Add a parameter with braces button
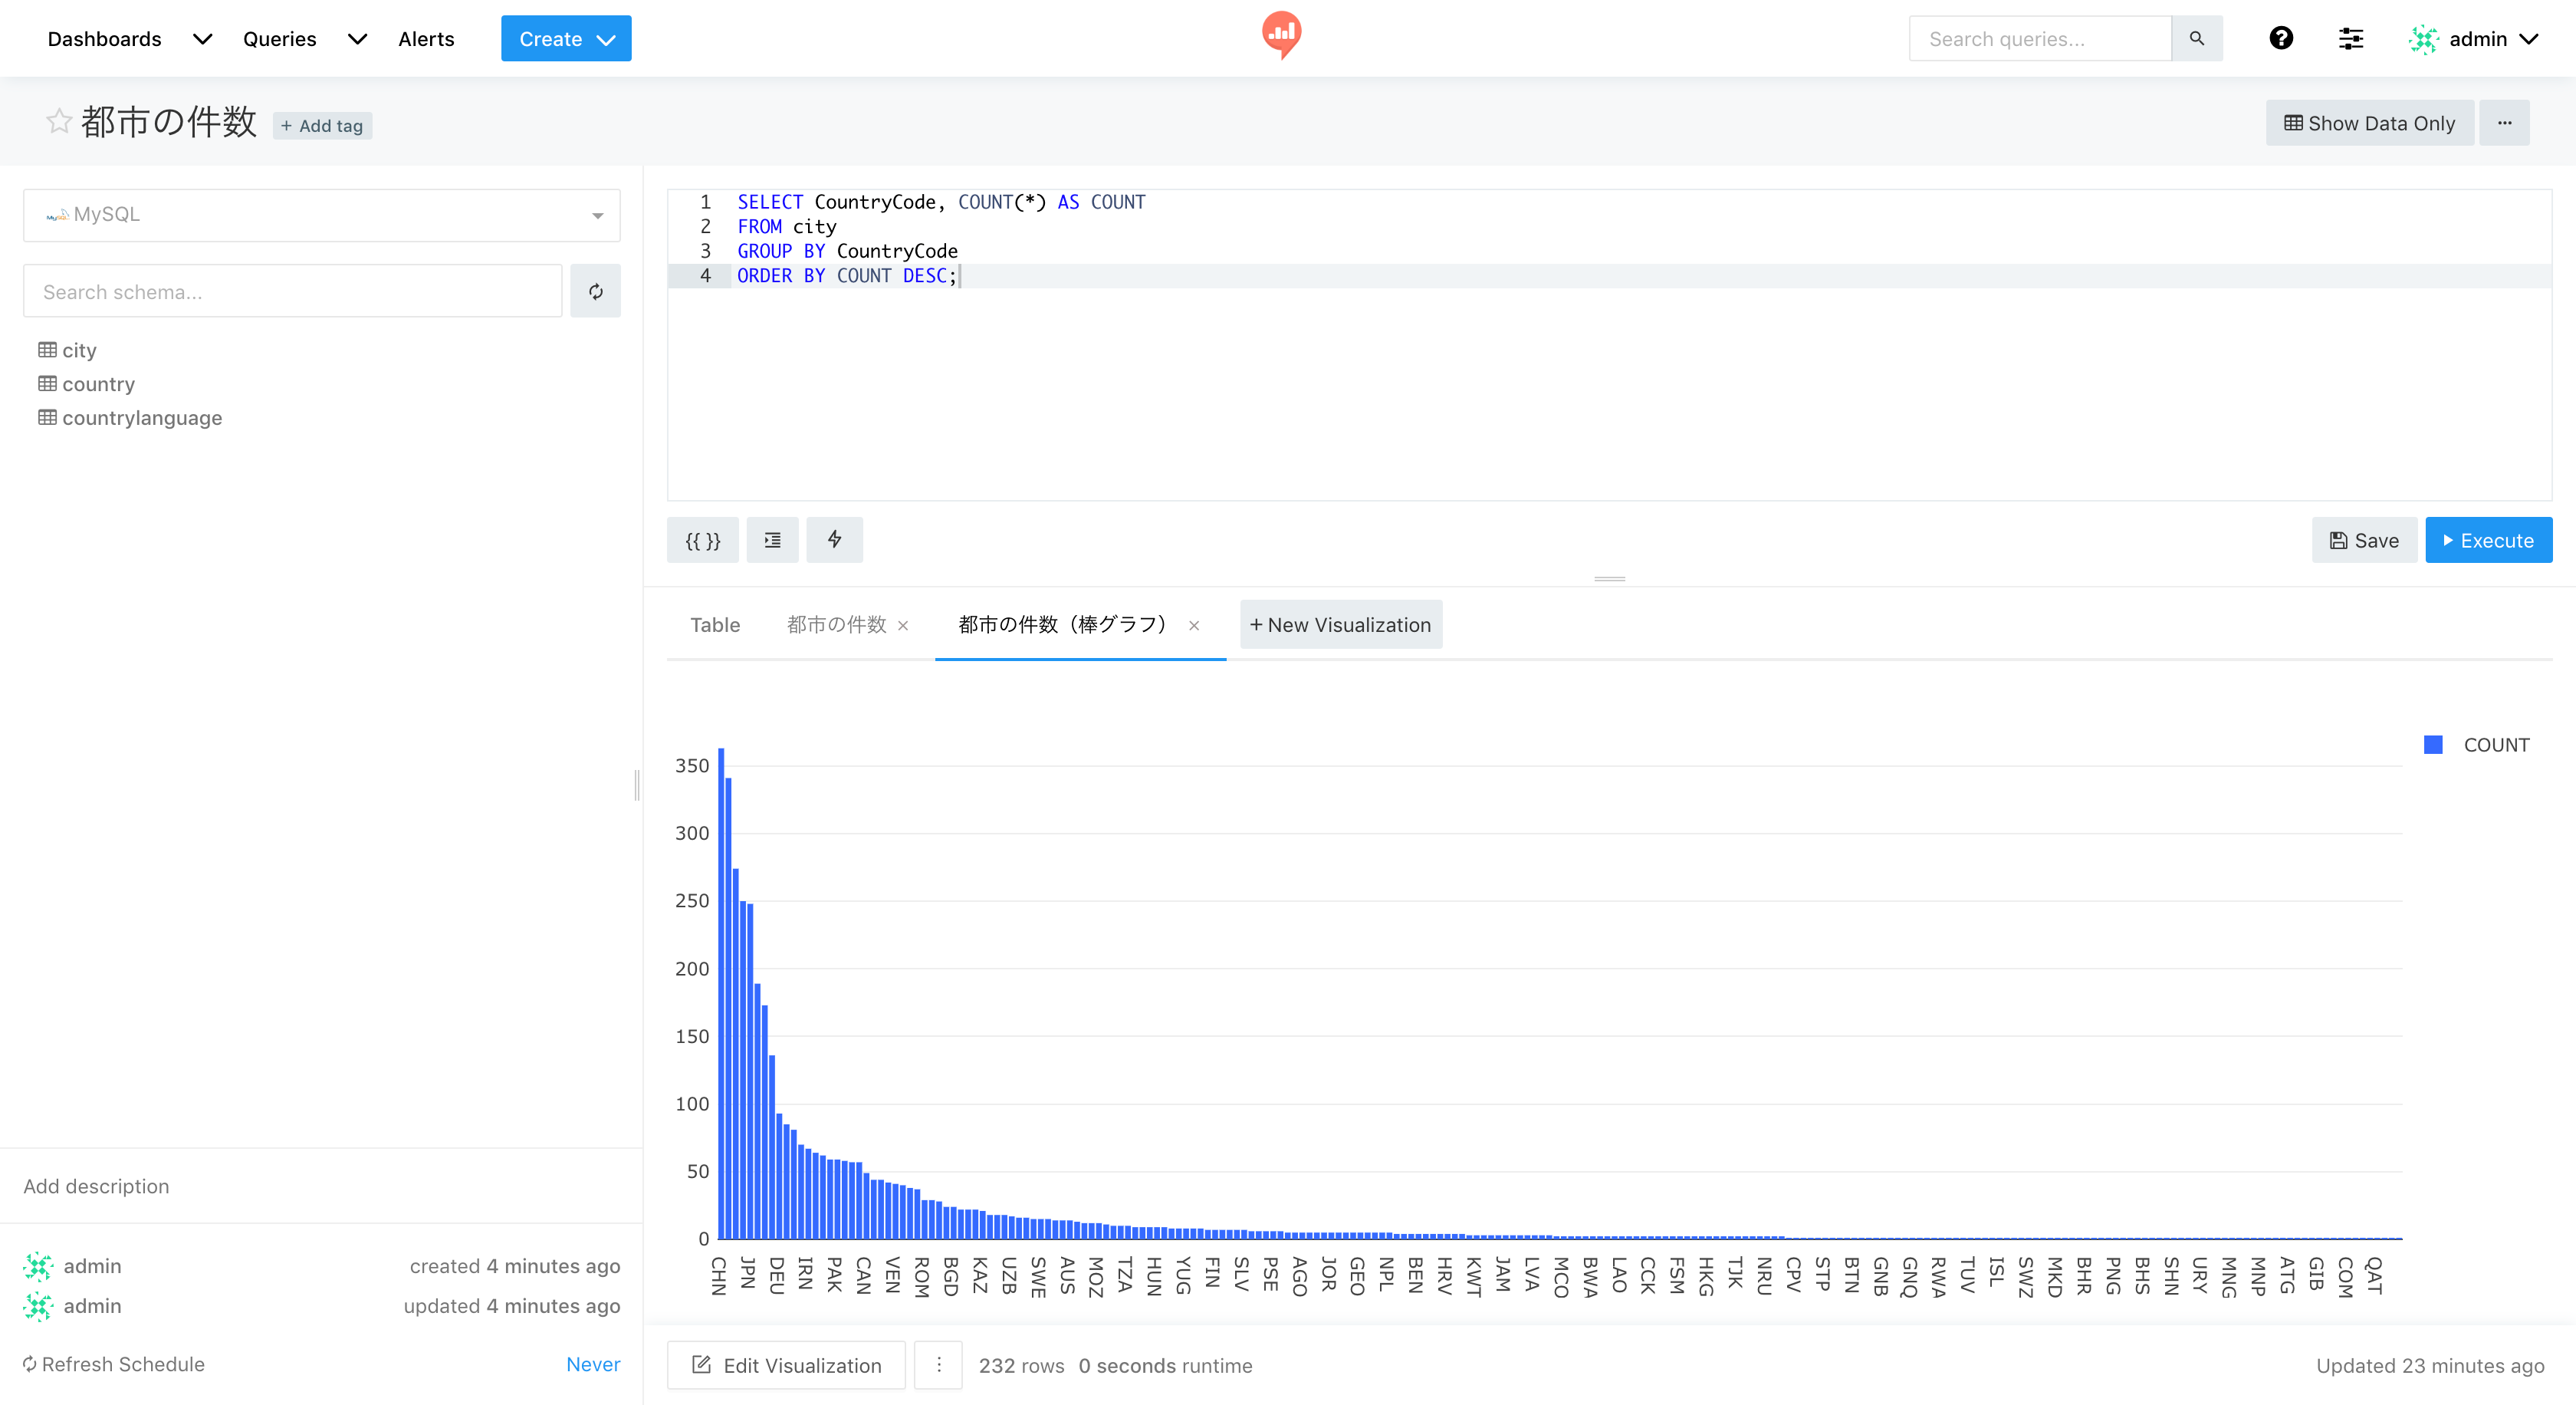The height and width of the screenshot is (1405, 2576). tap(702, 541)
